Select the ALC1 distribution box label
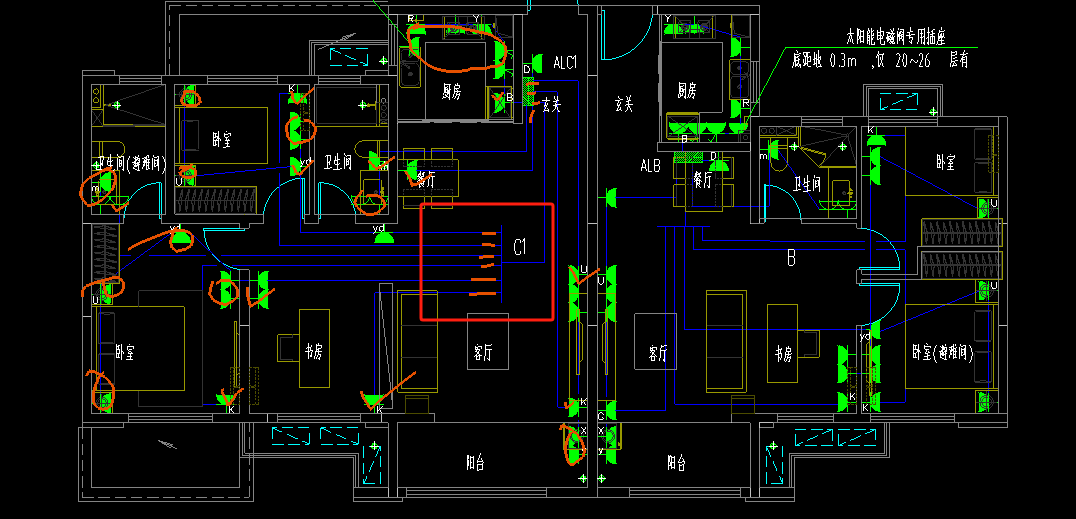 click(x=565, y=63)
